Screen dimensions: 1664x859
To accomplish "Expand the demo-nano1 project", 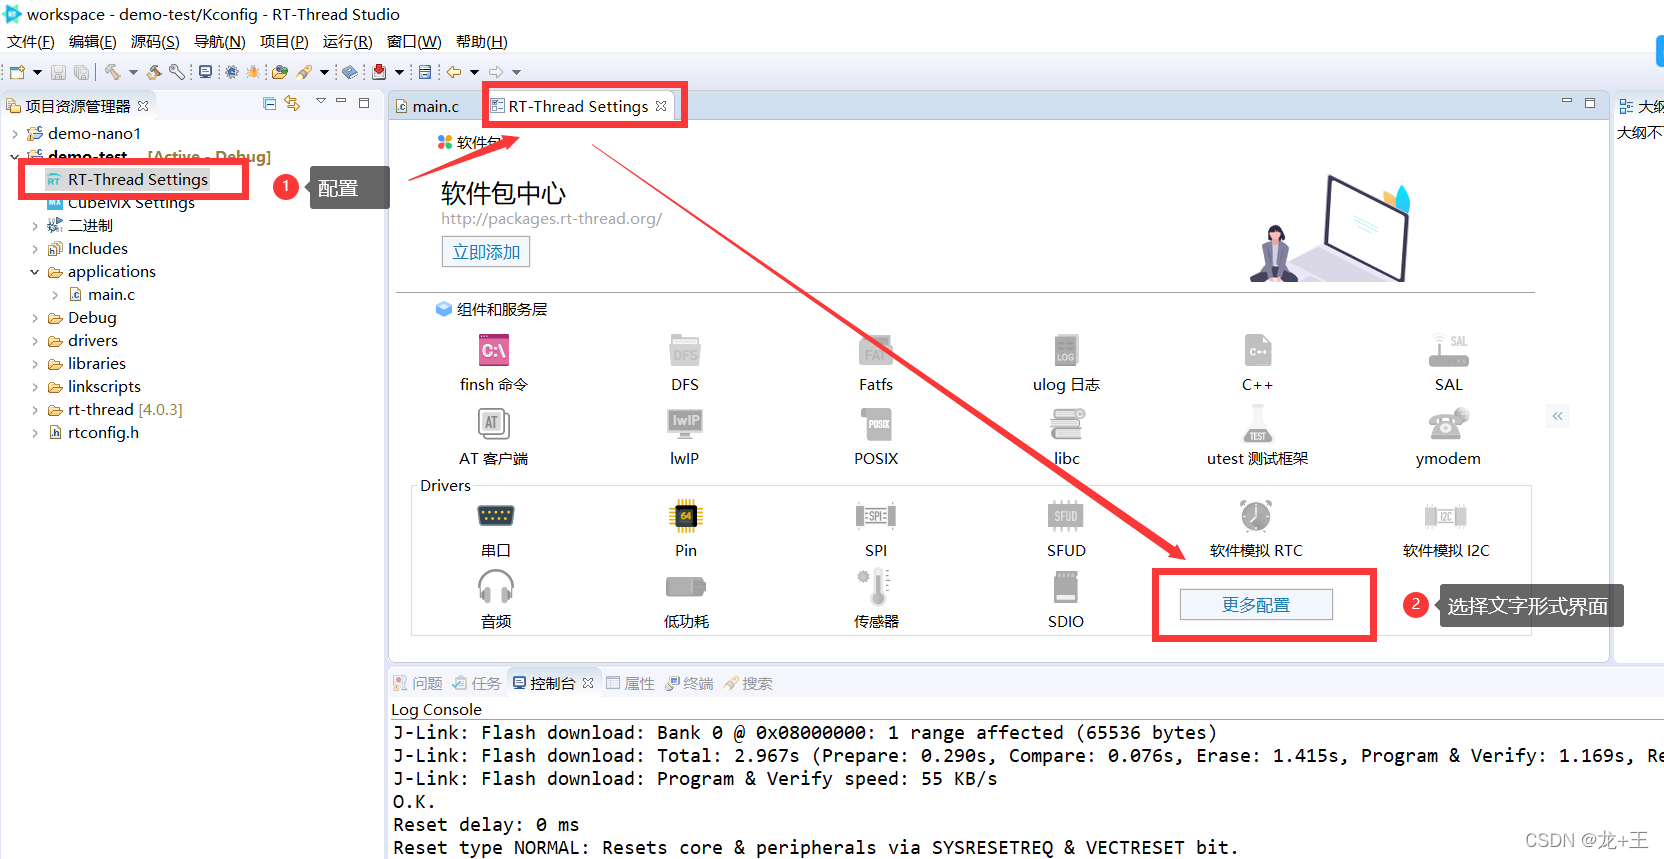I will pyautogui.click(x=15, y=133).
